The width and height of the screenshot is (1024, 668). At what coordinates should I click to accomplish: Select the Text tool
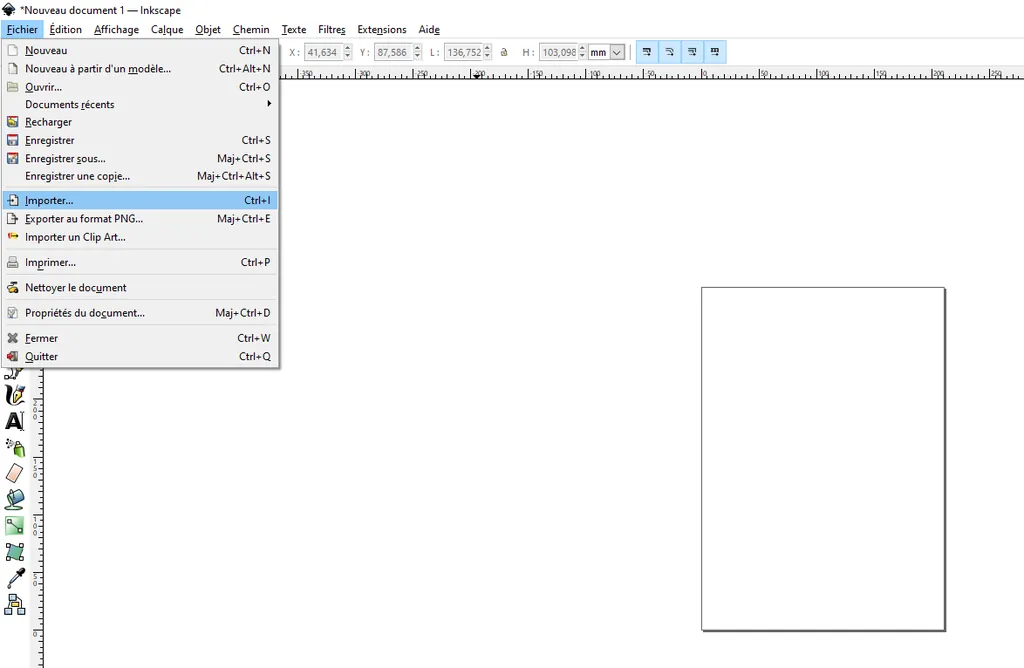click(14, 421)
